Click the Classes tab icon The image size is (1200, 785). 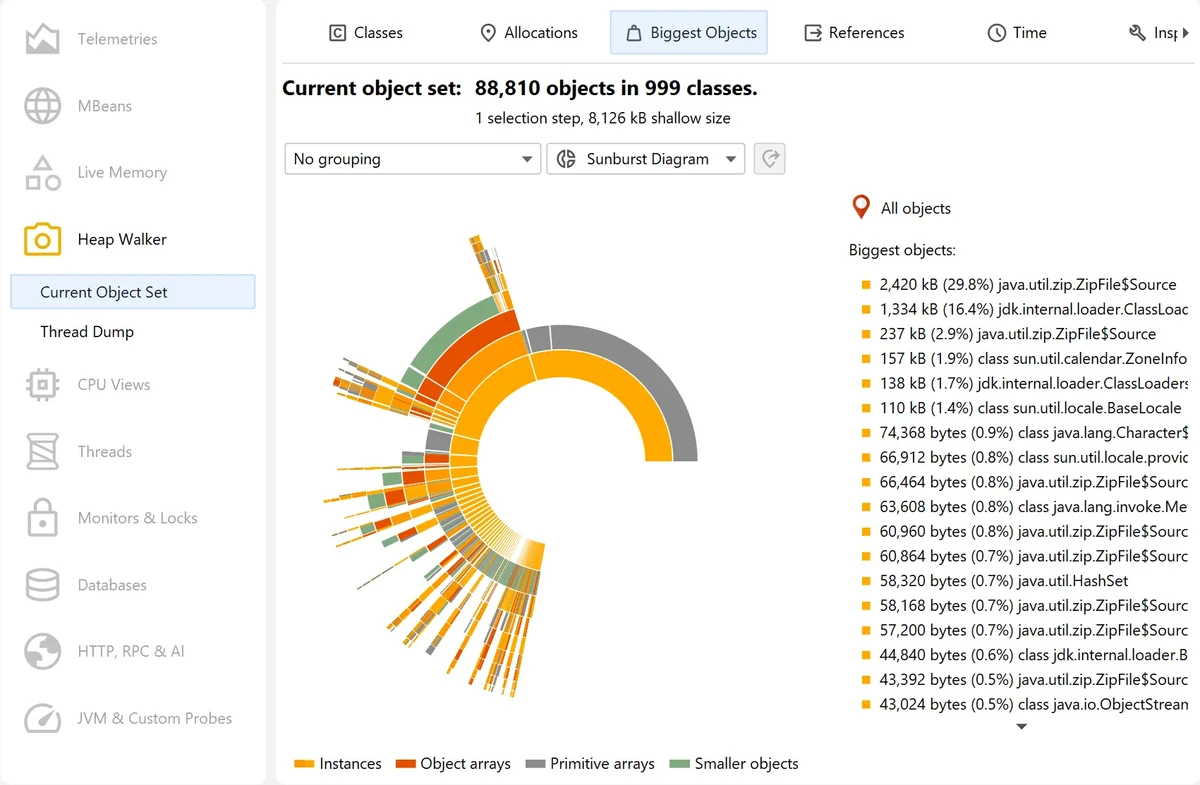(338, 33)
